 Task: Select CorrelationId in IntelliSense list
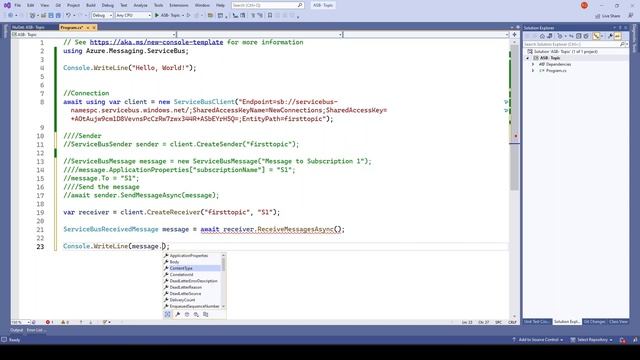[182, 275]
